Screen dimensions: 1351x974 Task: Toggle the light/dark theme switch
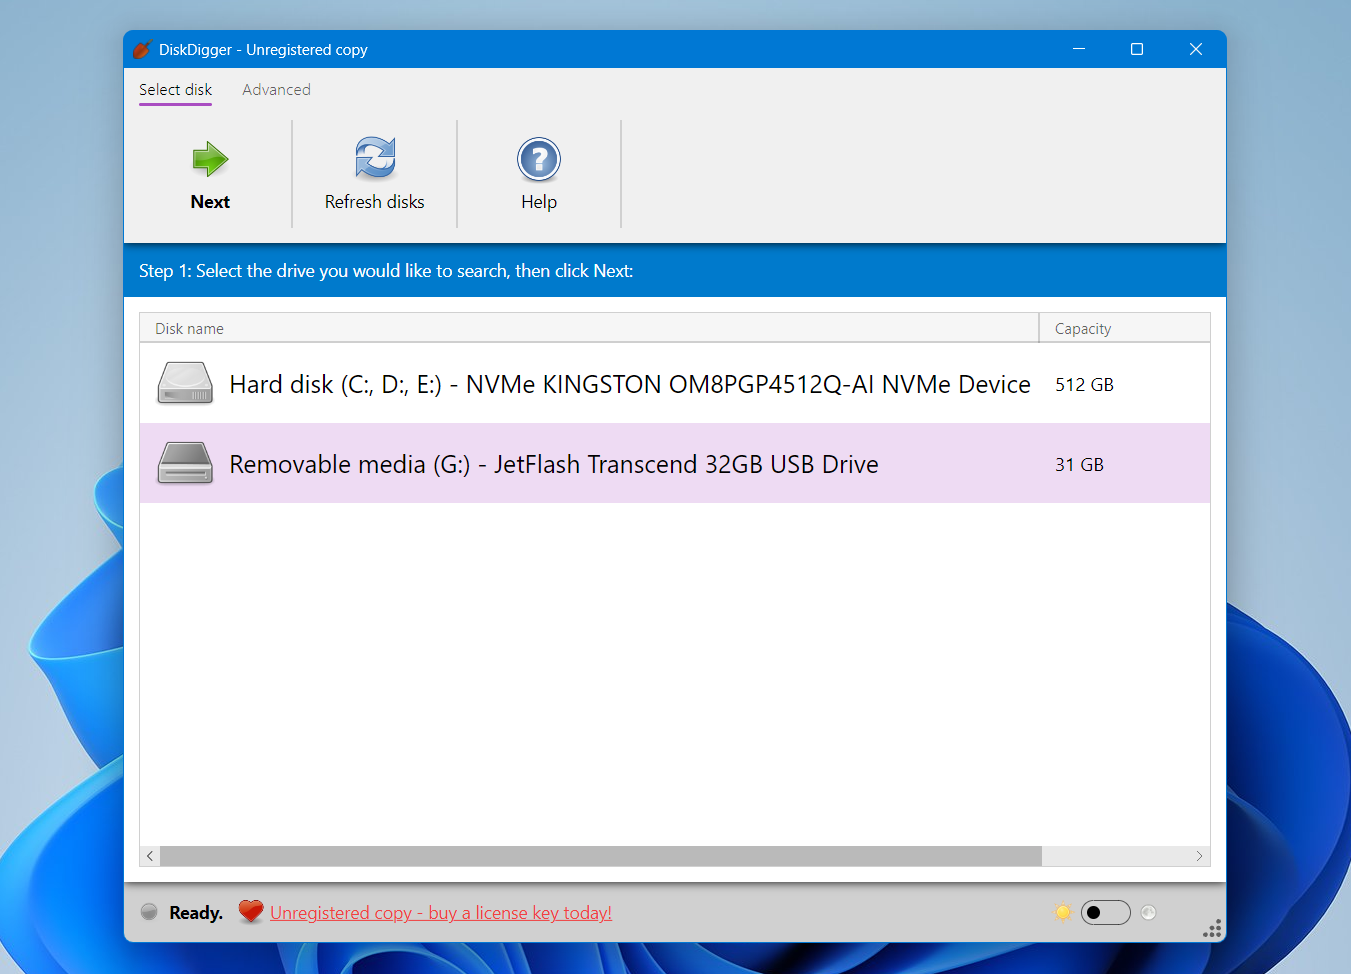tap(1106, 912)
